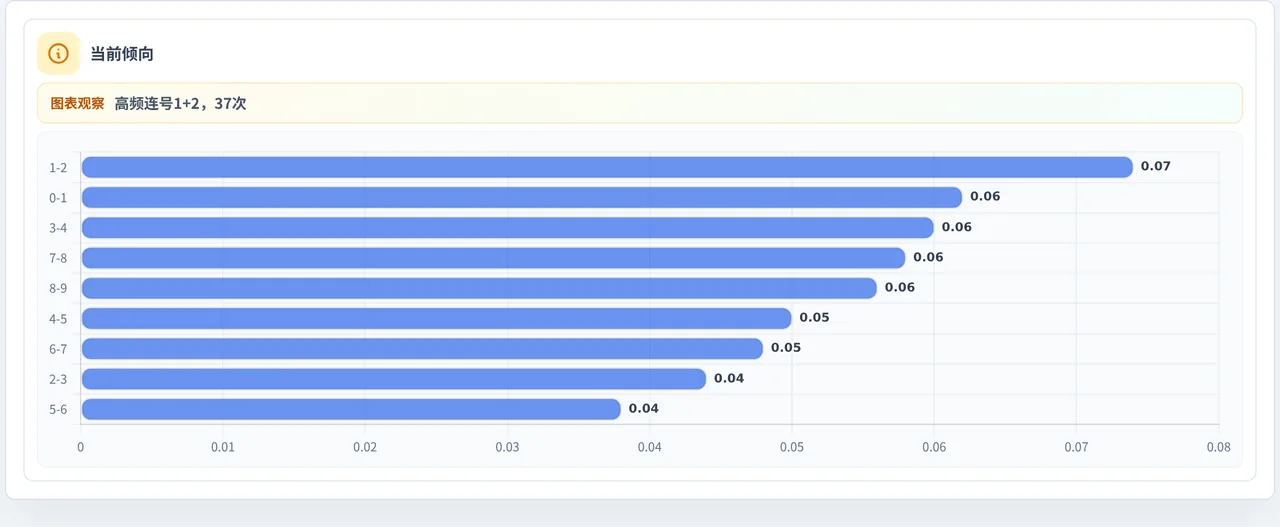1280x527 pixels.
Task: Click the 0.07 value label of bar 1-2
Action: [x=1155, y=166]
